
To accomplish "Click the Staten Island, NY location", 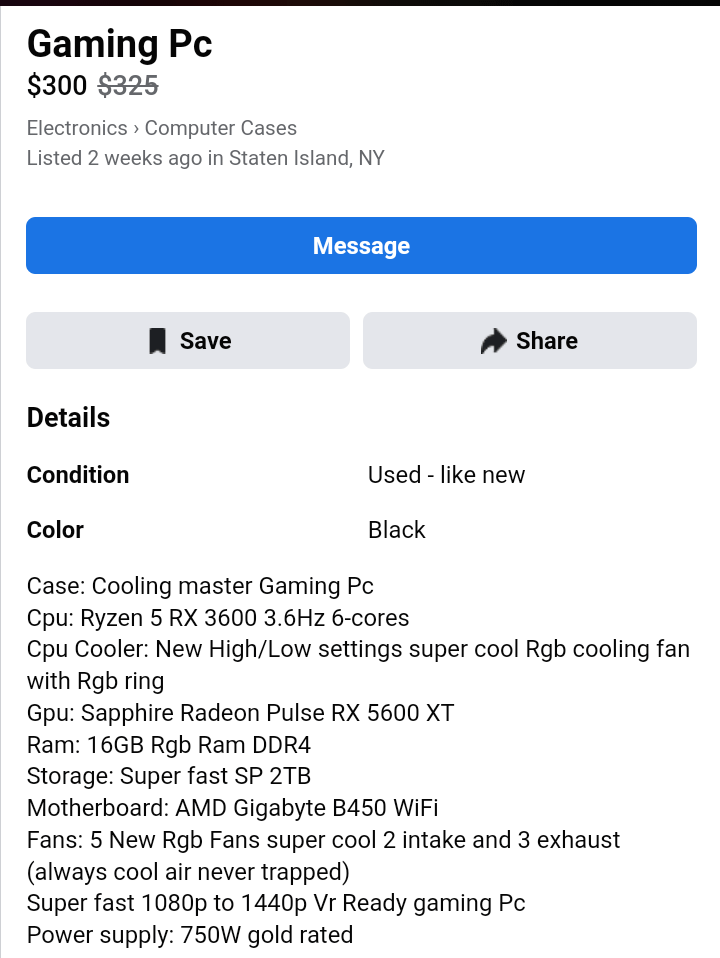I will [x=307, y=158].
